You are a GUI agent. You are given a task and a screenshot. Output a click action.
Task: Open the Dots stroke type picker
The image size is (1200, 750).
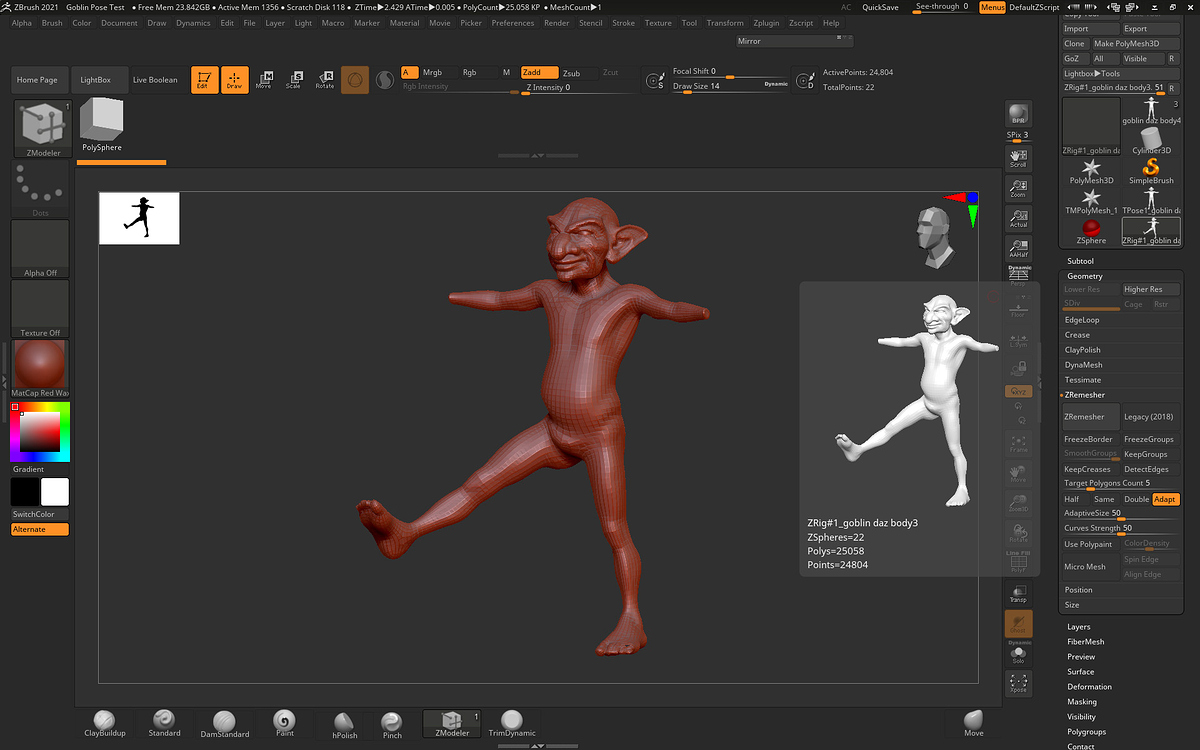coord(40,189)
